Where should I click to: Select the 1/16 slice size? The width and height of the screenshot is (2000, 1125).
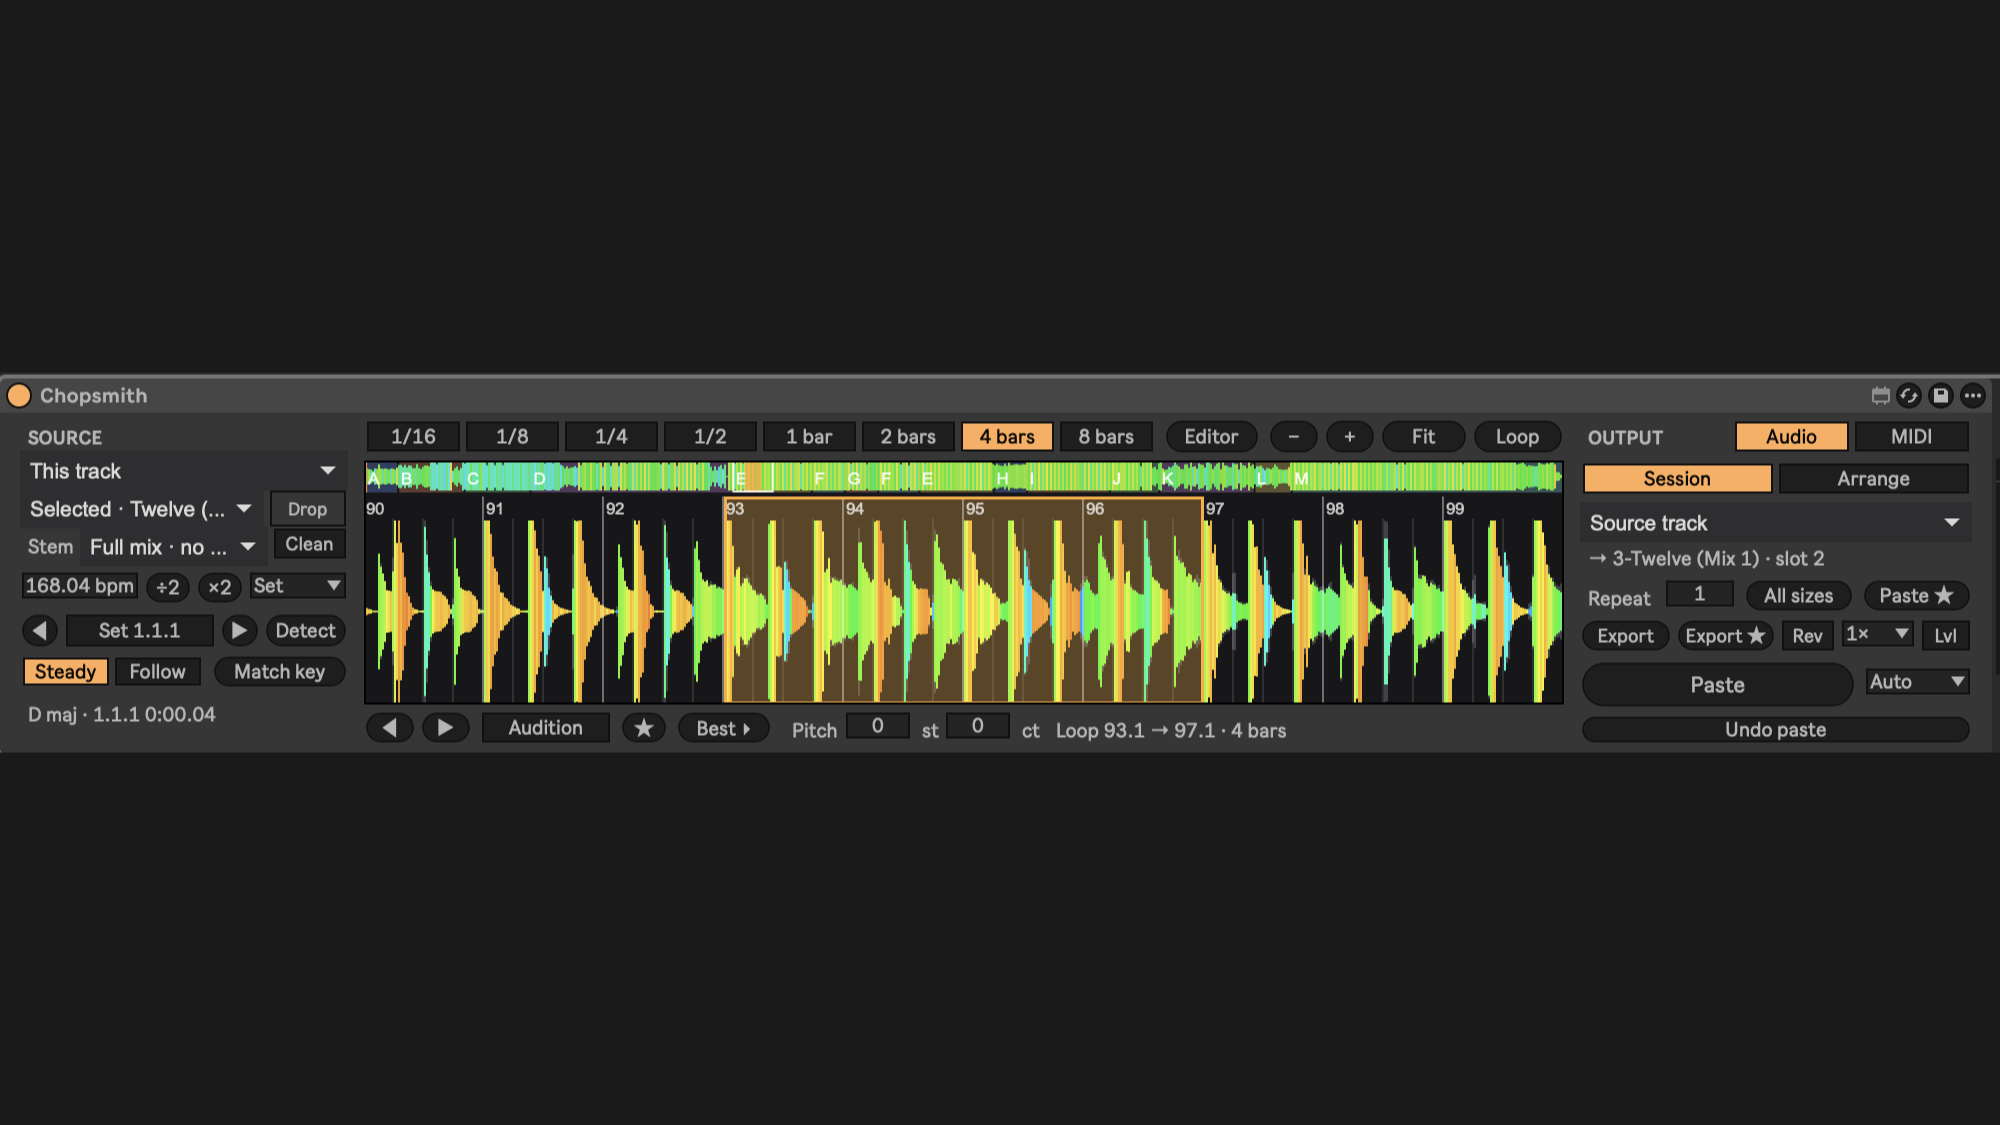(413, 437)
